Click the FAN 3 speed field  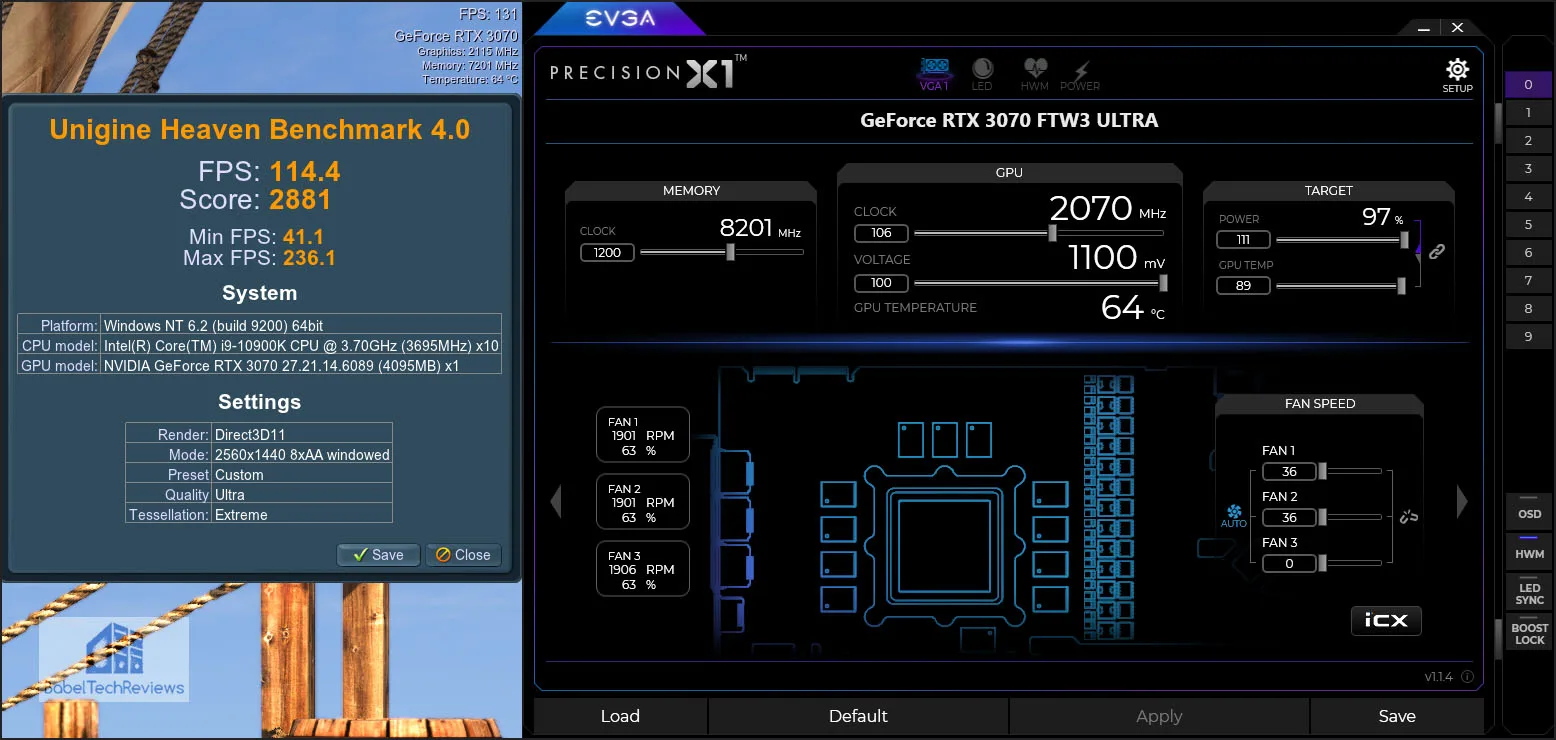coord(1289,563)
